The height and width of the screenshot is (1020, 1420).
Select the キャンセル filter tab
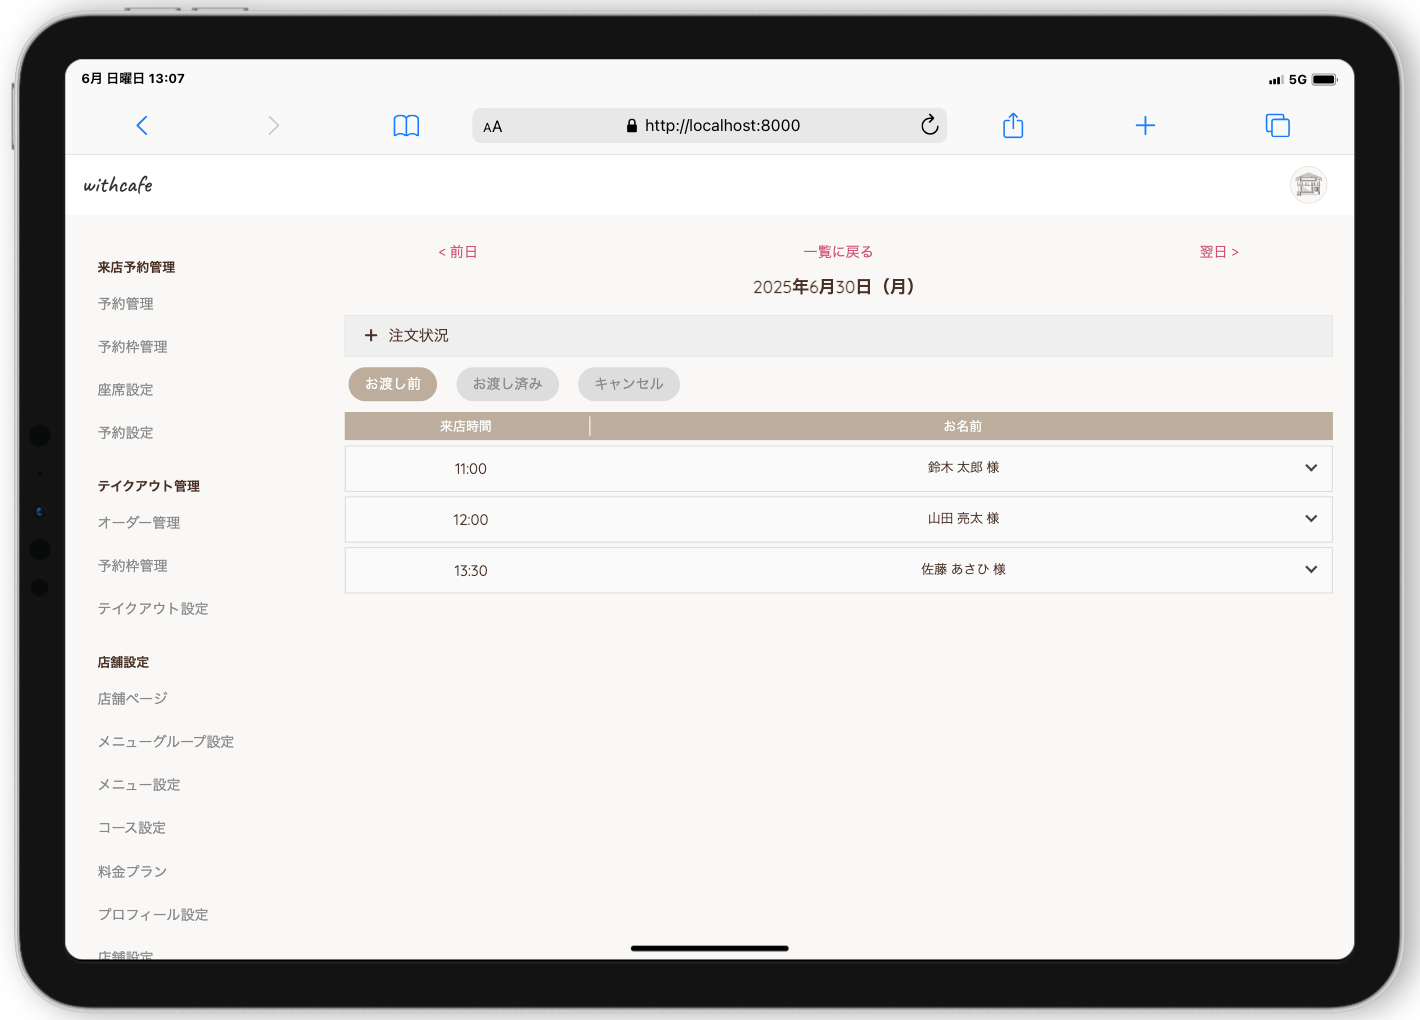coord(629,384)
